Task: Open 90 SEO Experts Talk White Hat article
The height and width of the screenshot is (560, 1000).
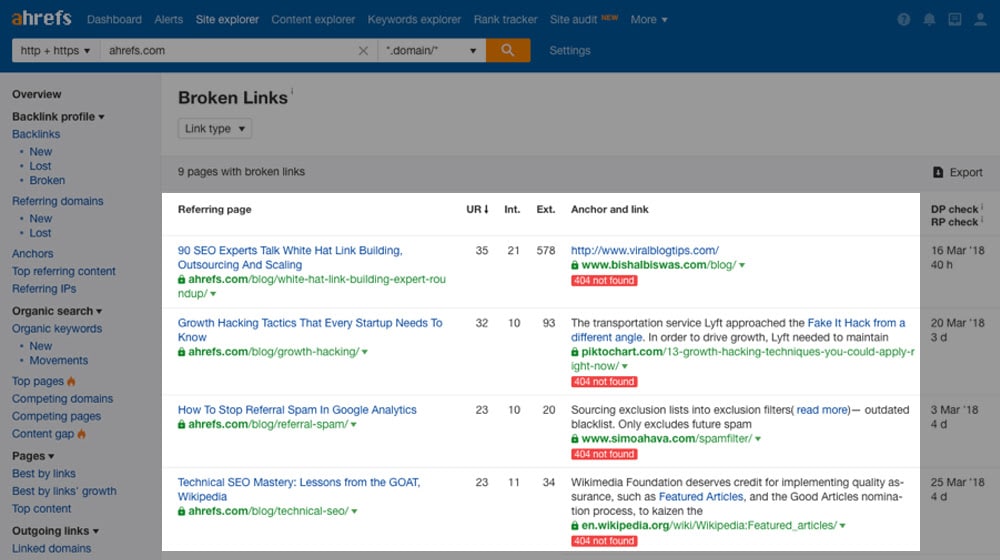Action: click(x=290, y=258)
